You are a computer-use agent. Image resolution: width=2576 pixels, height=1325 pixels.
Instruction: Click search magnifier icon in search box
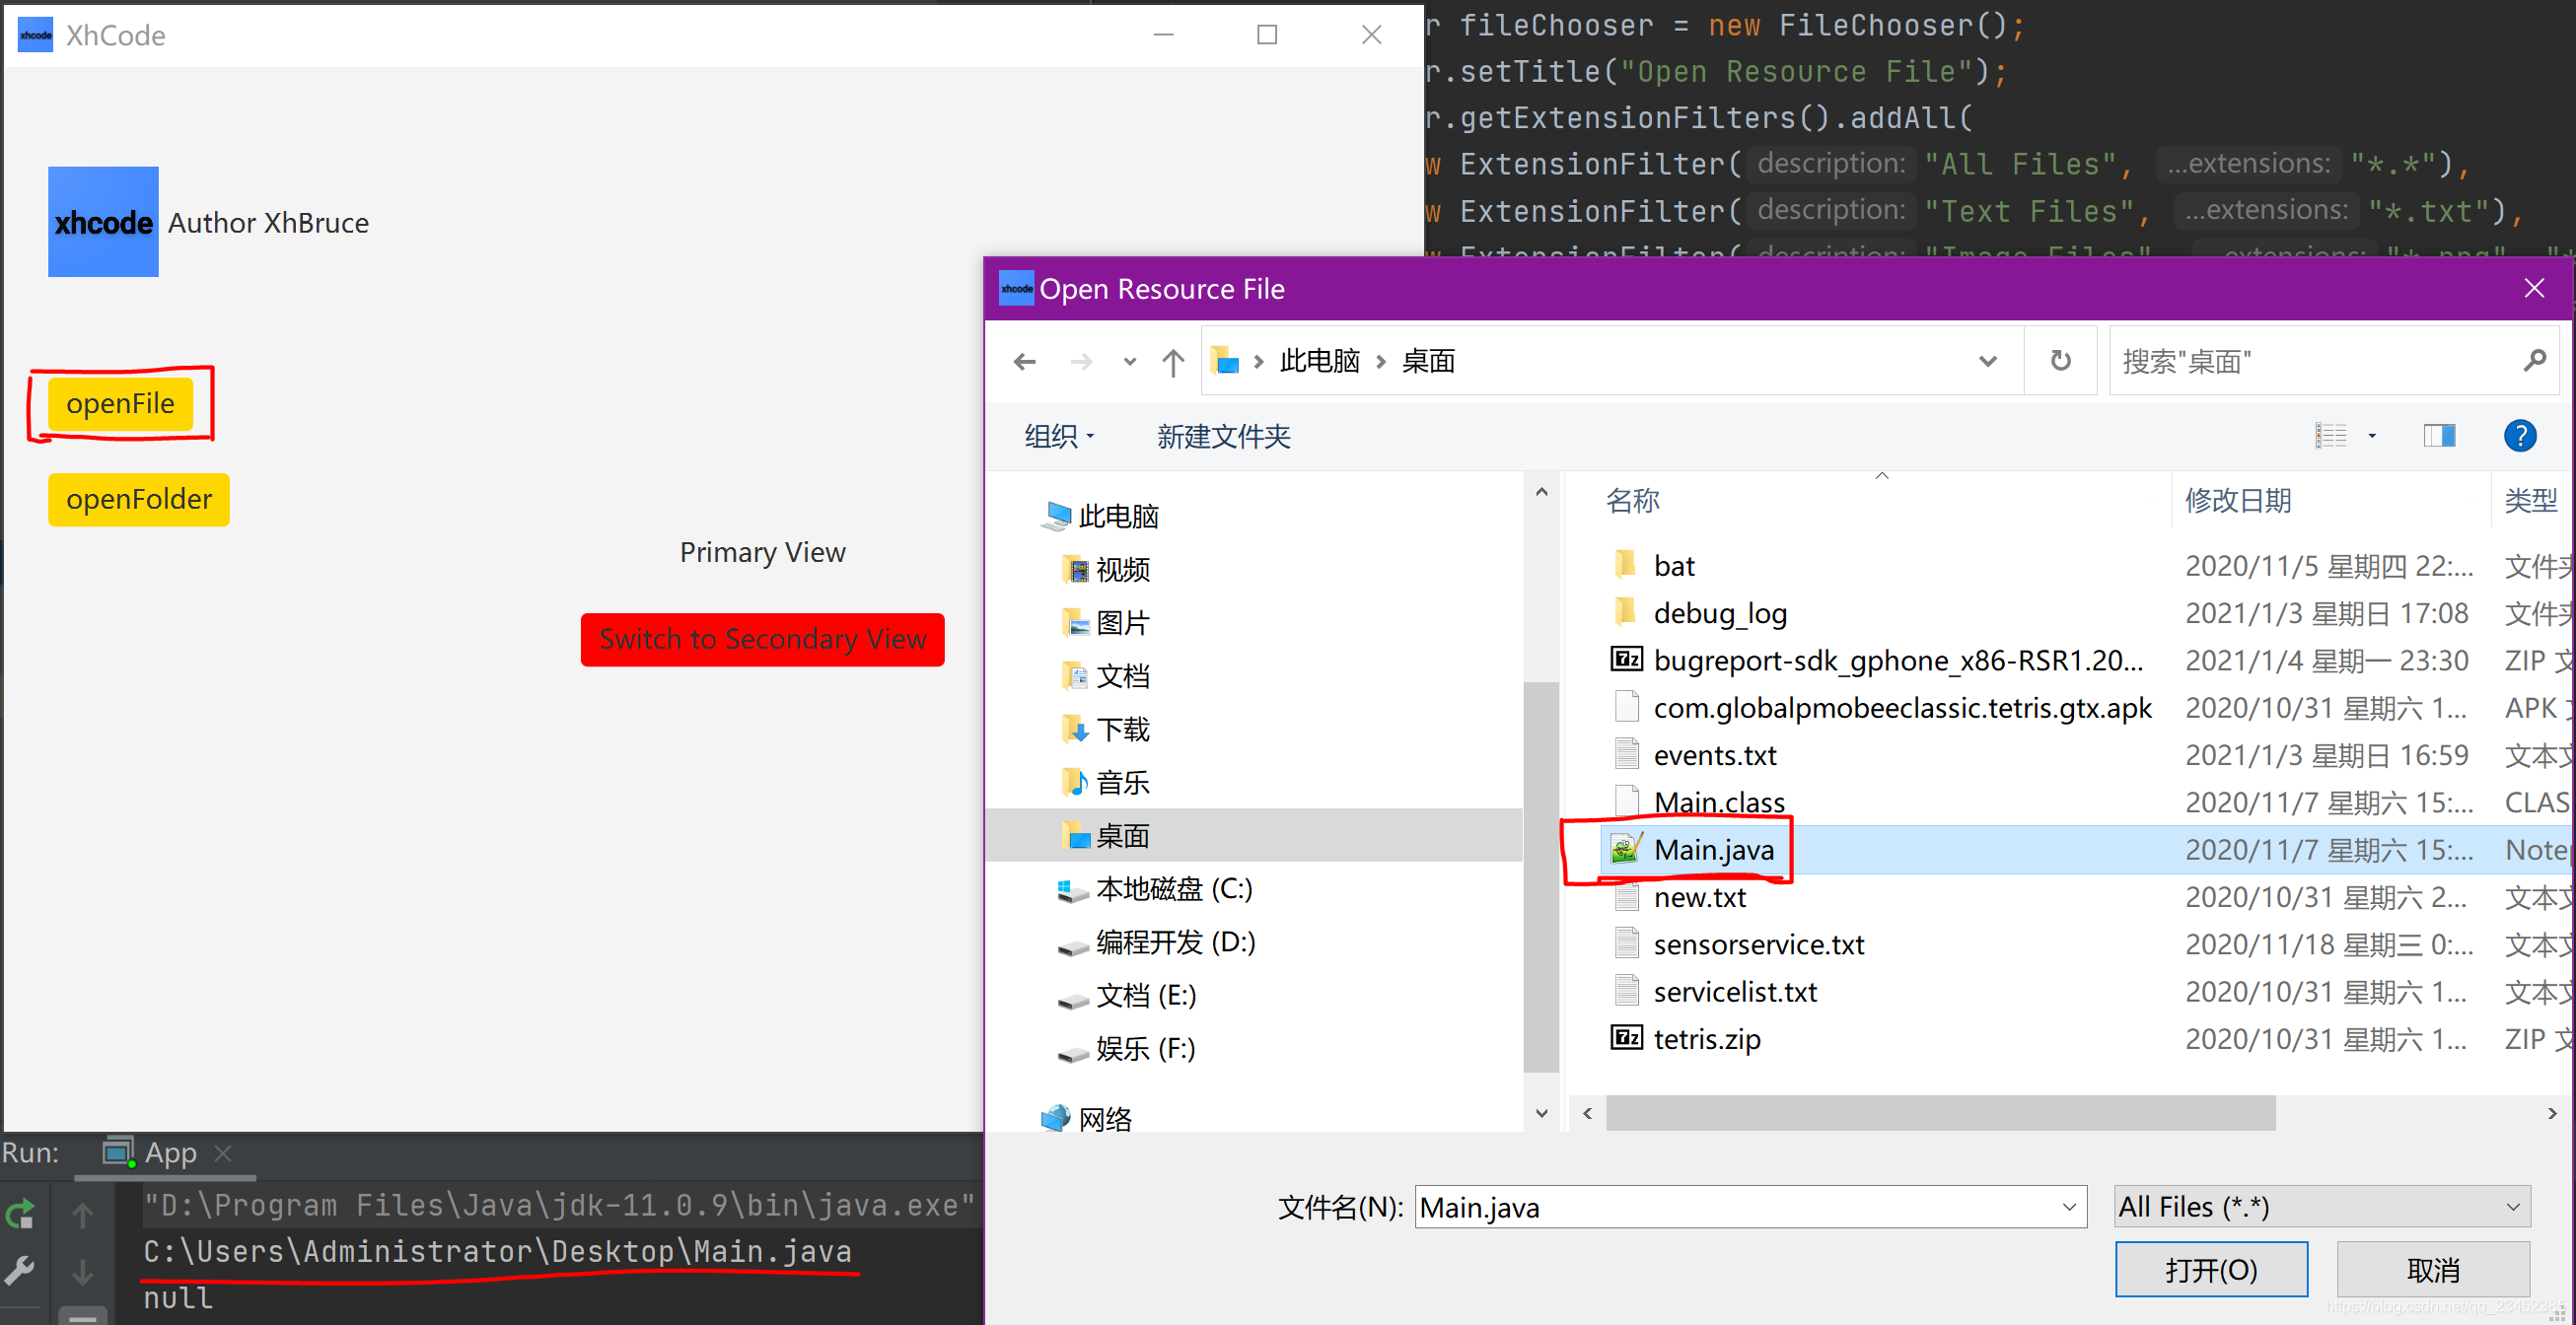click(2533, 361)
